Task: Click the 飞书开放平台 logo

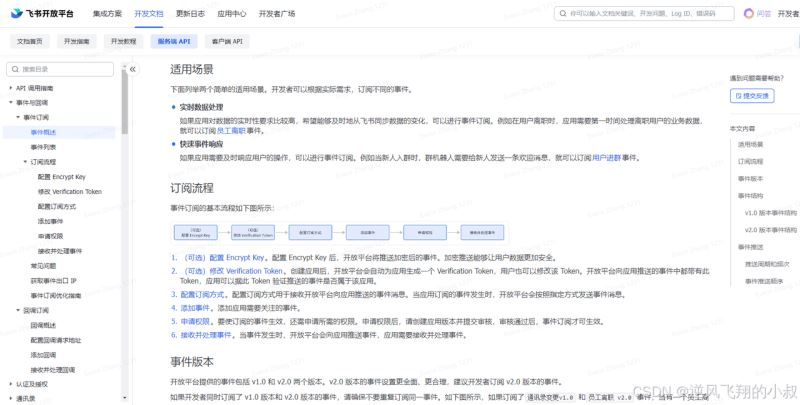Action: click(42, 13)
